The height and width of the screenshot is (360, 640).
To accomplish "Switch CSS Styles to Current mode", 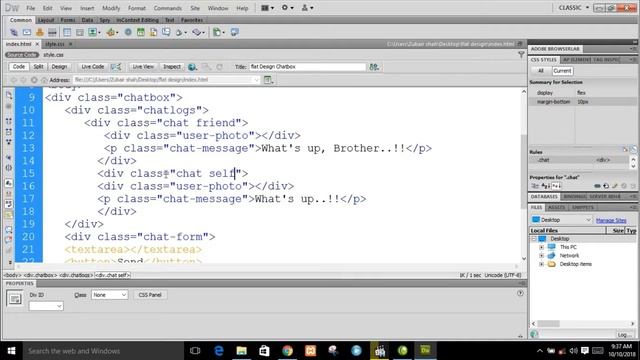I will [562, 71].
